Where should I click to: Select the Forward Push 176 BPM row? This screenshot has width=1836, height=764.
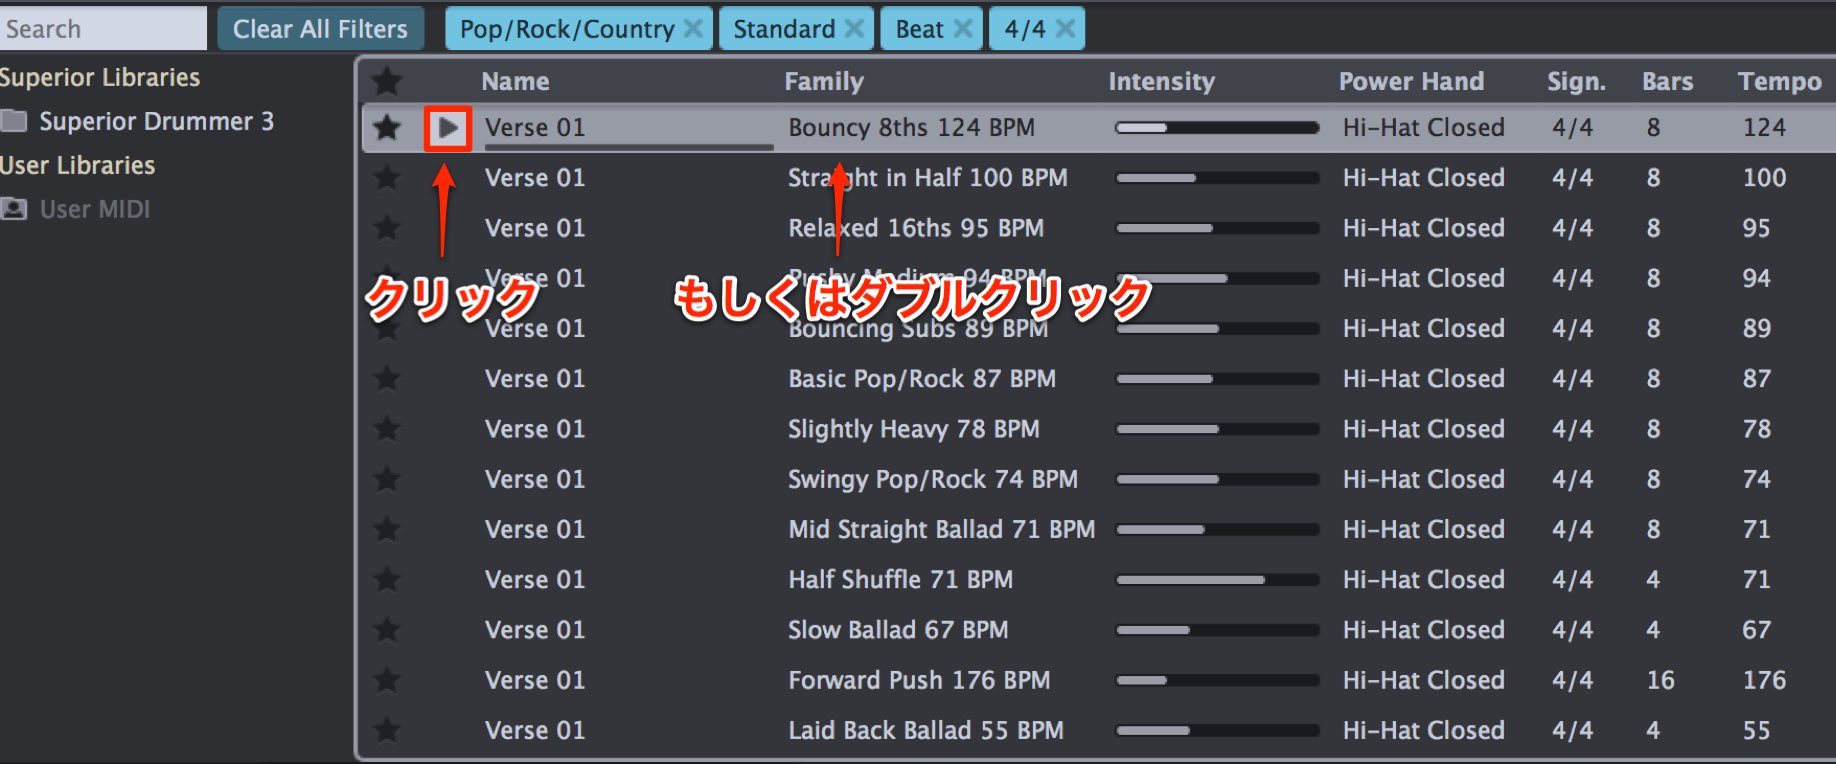click(1098, 680)
